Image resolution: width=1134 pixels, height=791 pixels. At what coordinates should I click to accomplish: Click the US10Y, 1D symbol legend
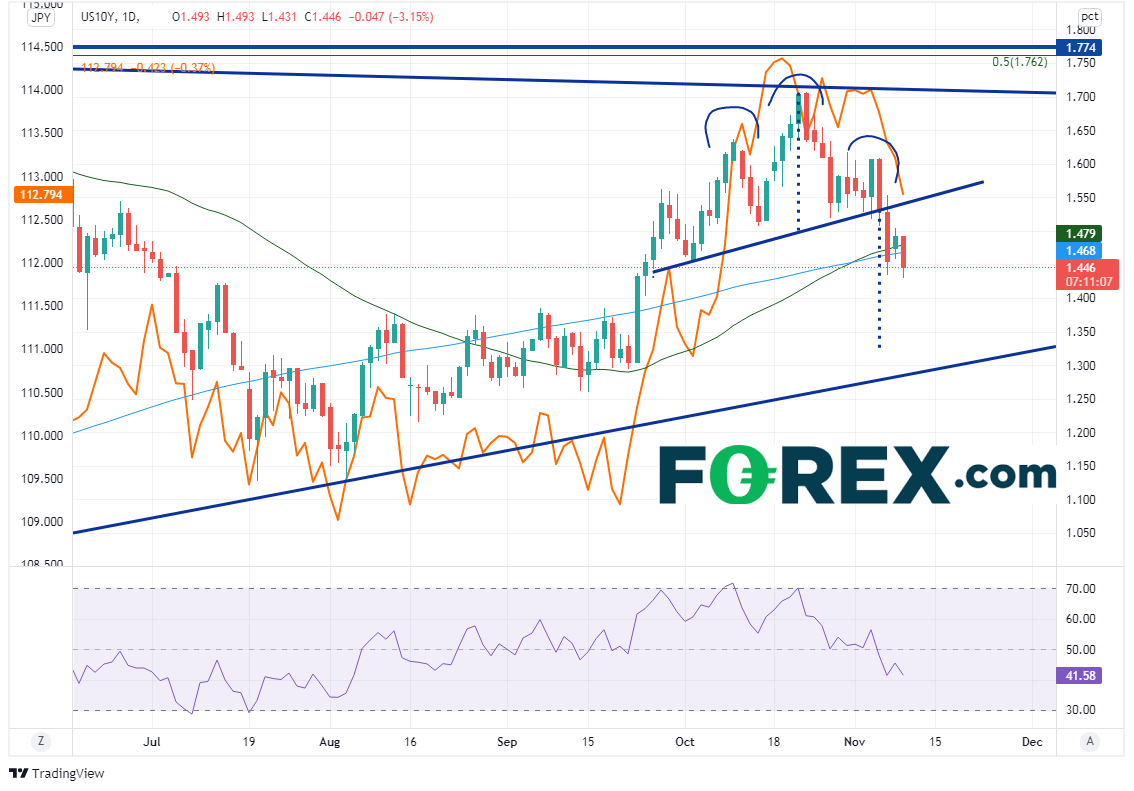(x=115, y=18)
